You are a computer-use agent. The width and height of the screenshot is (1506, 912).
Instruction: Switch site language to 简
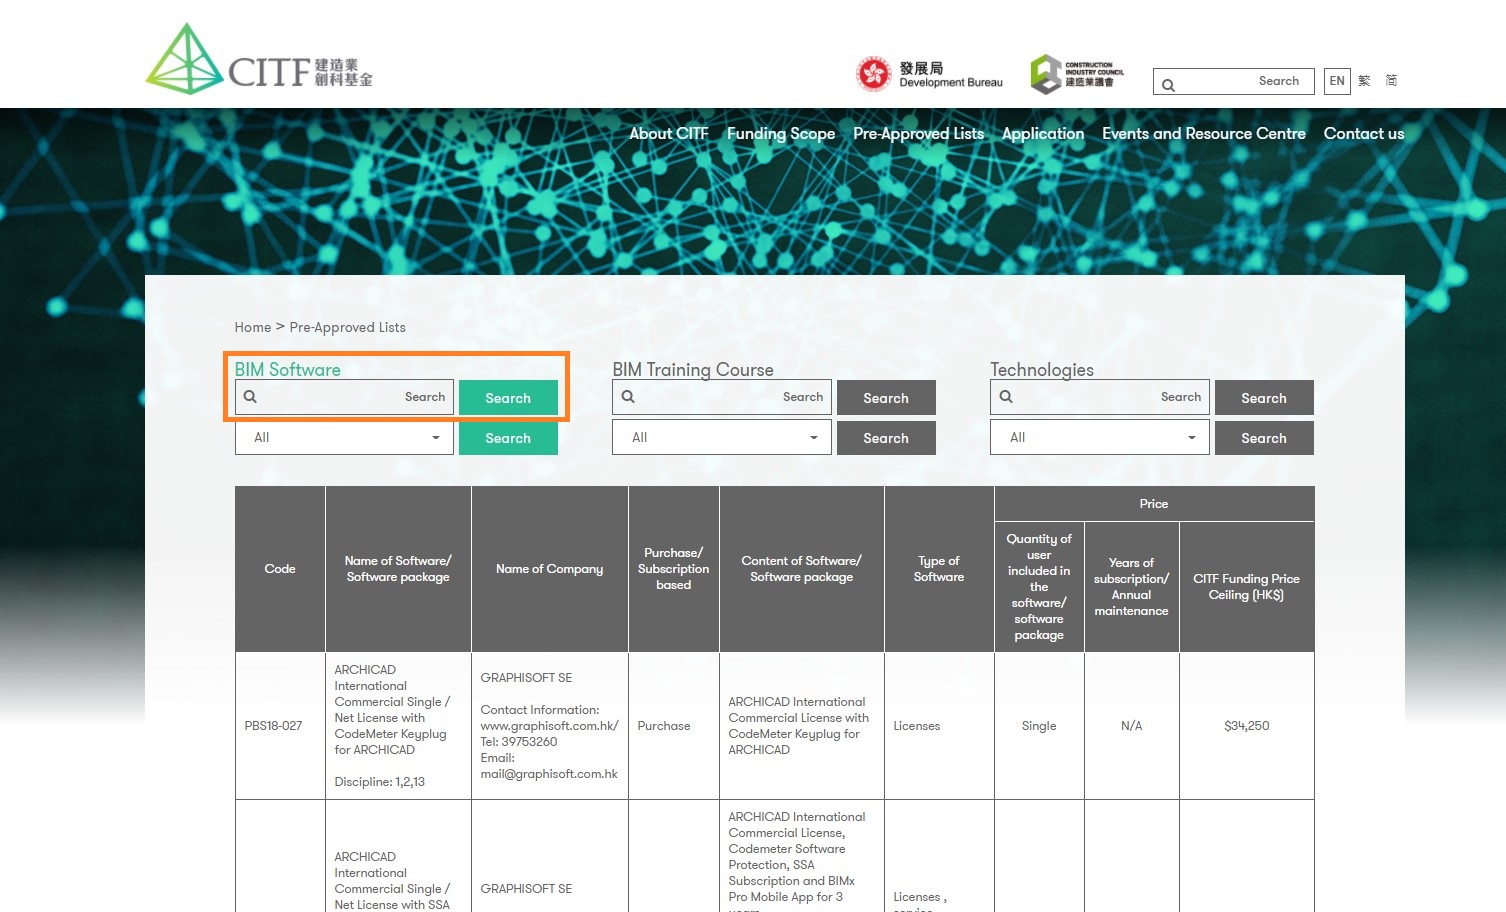tap(1390, 81)
